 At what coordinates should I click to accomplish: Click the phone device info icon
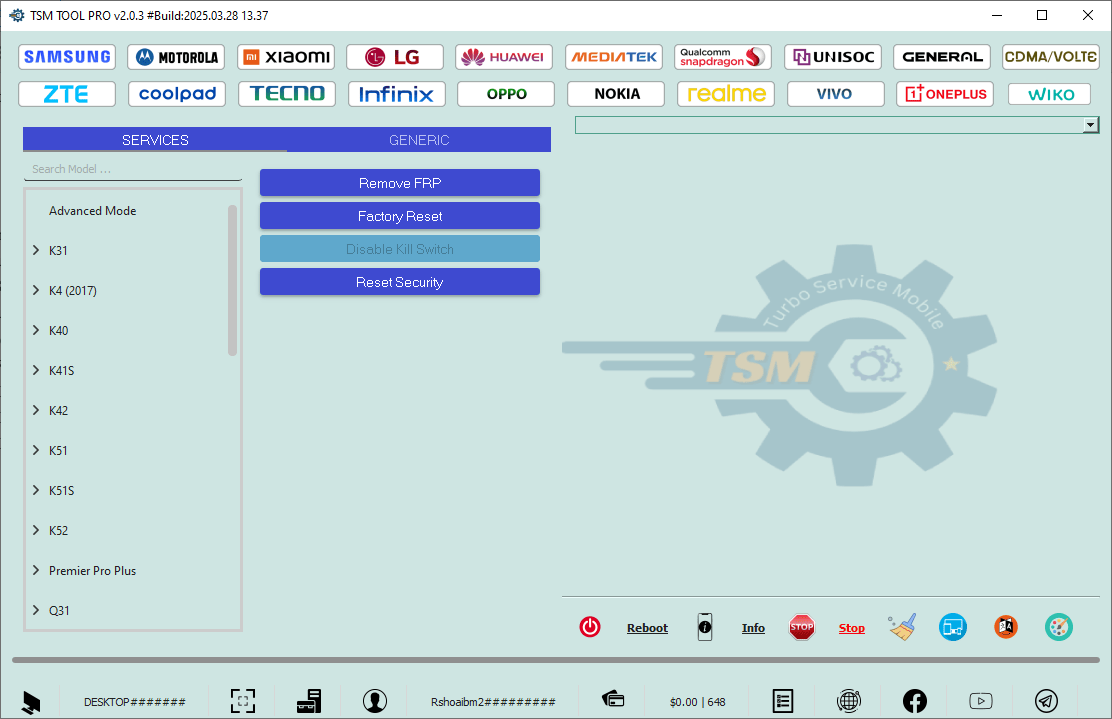705,627
